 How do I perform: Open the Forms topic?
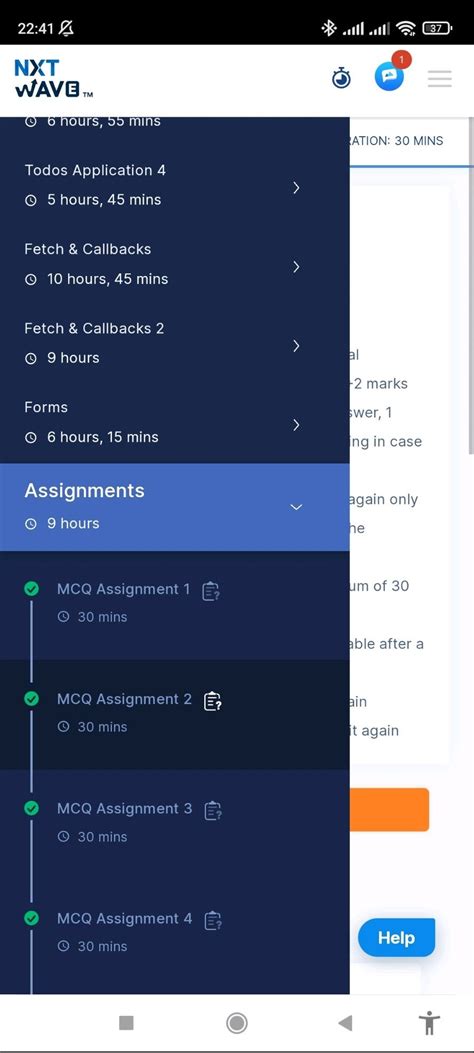tap(175, 423)
